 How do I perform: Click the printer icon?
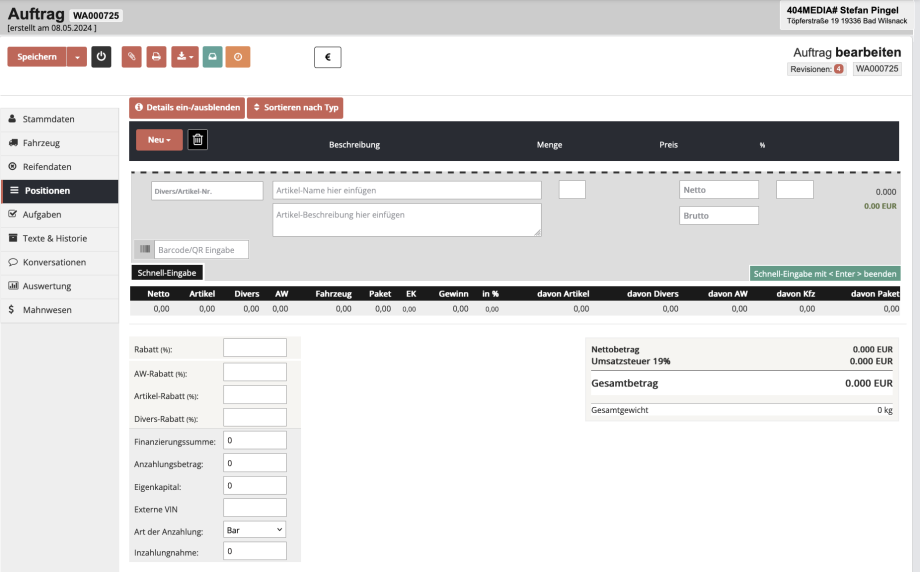156,57
